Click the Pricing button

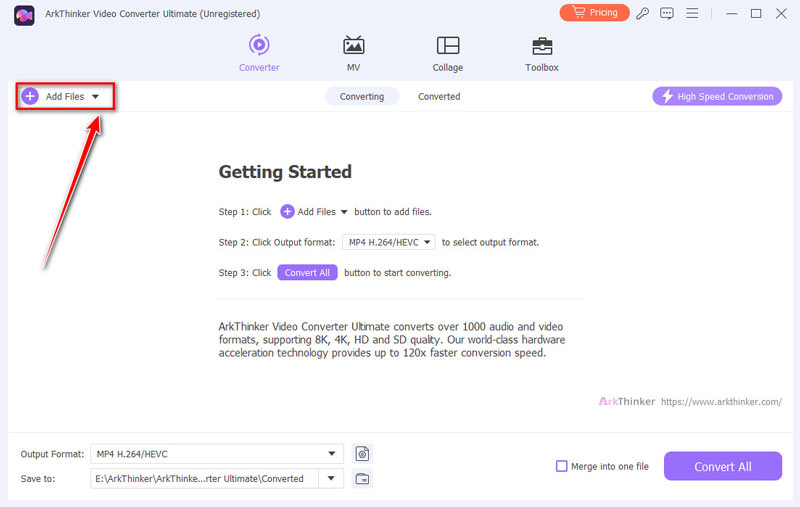coord(594,13)
